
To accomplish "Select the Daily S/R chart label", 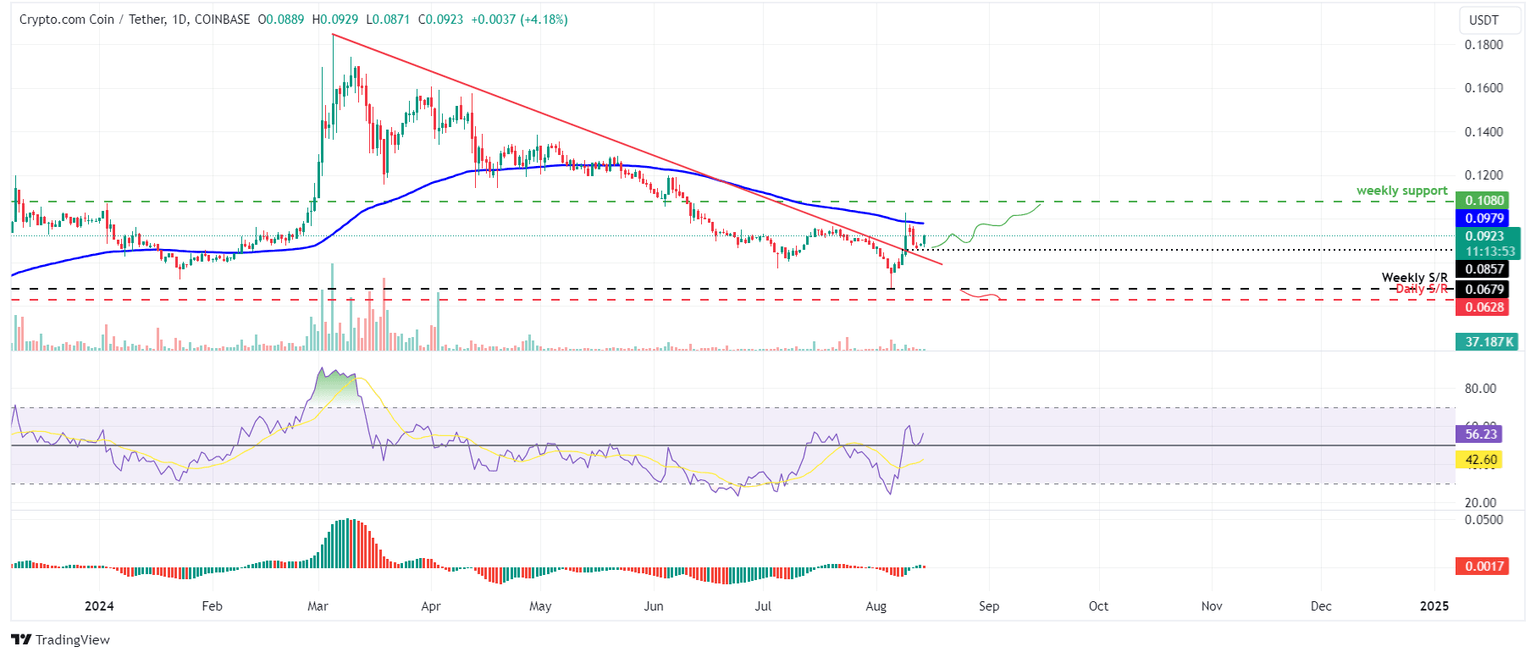I will [x=1423, y=288].
